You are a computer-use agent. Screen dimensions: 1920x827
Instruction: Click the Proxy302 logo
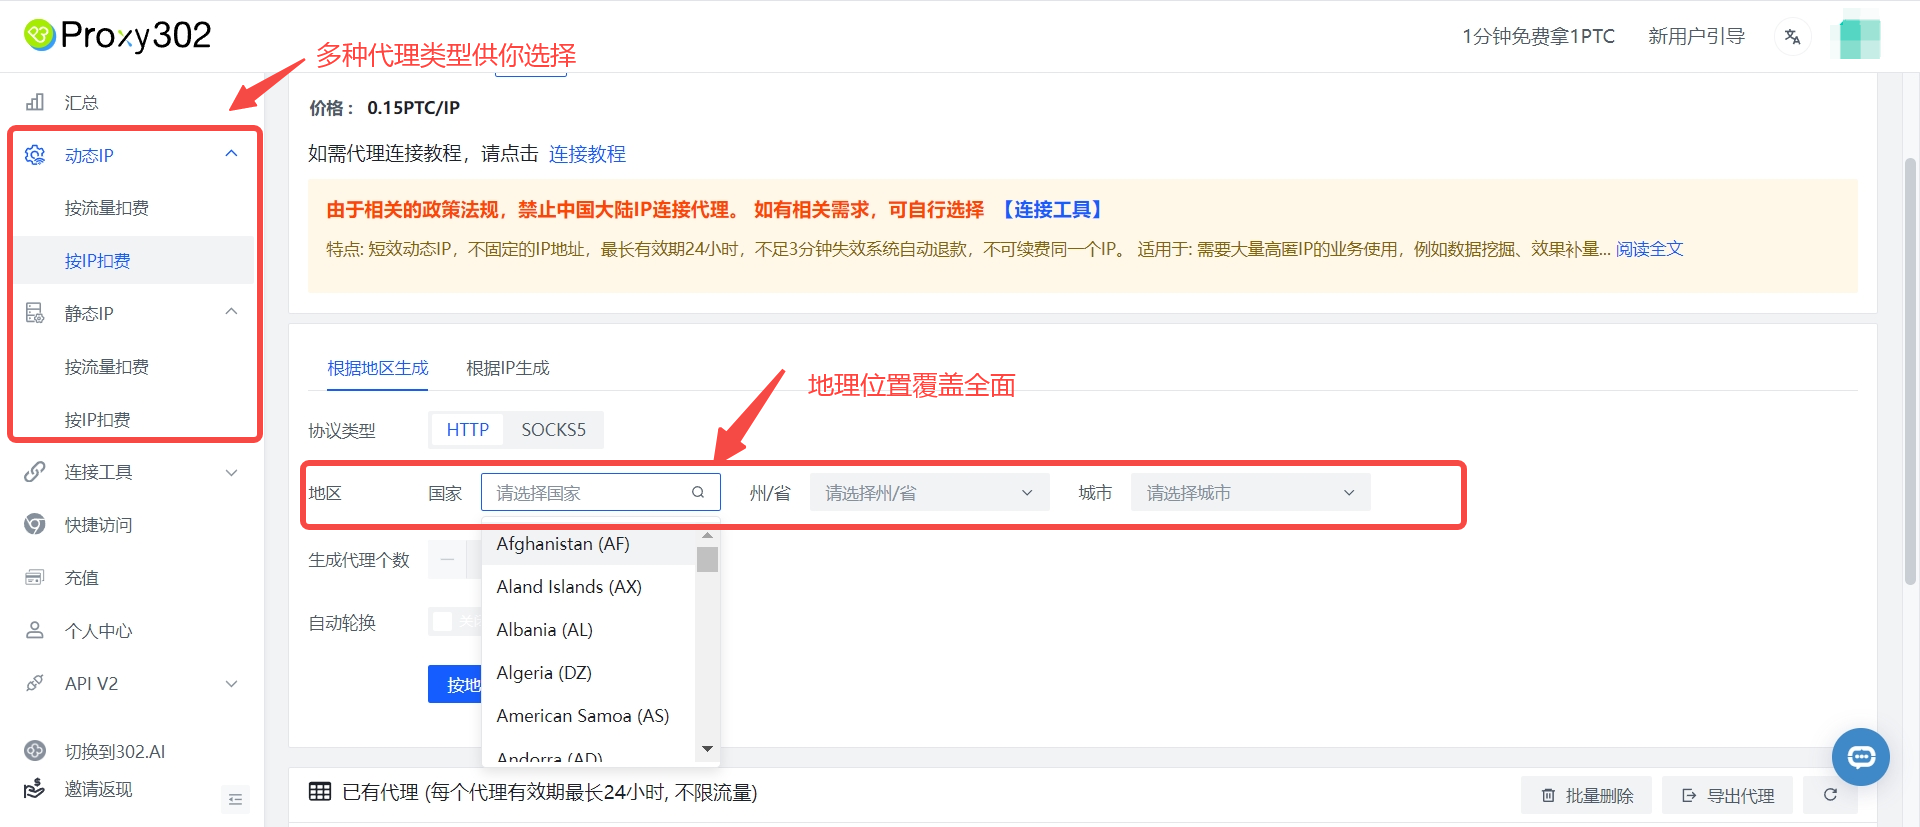tap(117, 36)
